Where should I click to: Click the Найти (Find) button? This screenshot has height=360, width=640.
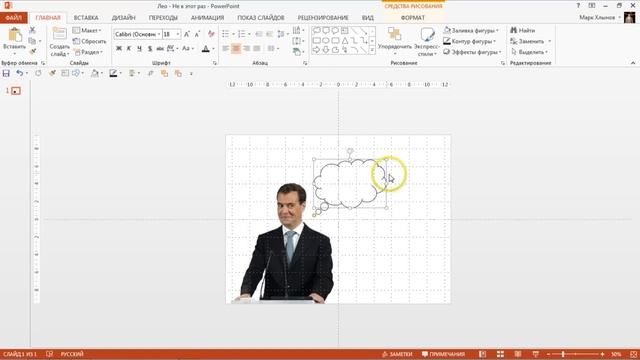(523, 30)
